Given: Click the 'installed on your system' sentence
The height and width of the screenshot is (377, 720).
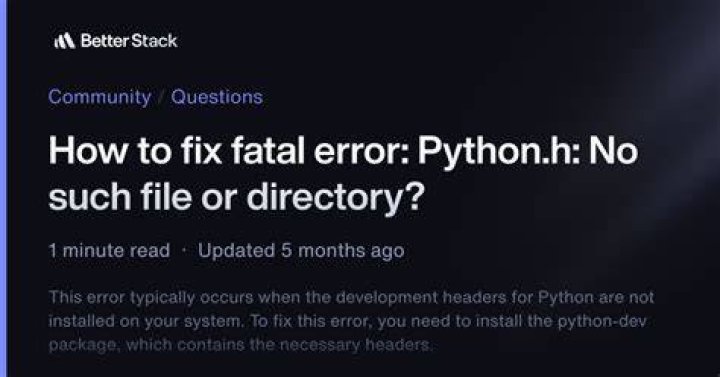Looking at the screenshot, I should (x=147, y=321).
